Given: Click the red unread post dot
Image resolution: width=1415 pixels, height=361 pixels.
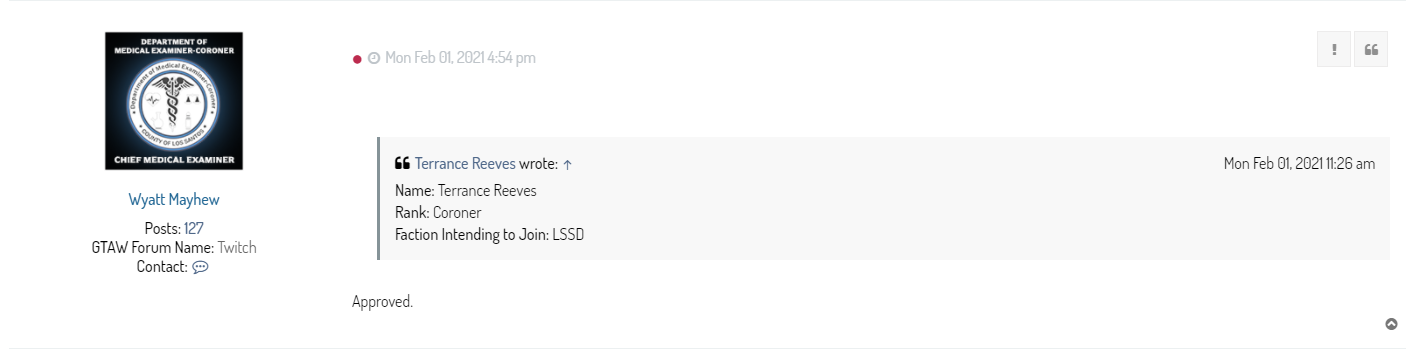Looking at the screenshot, I should coord(357,59).
